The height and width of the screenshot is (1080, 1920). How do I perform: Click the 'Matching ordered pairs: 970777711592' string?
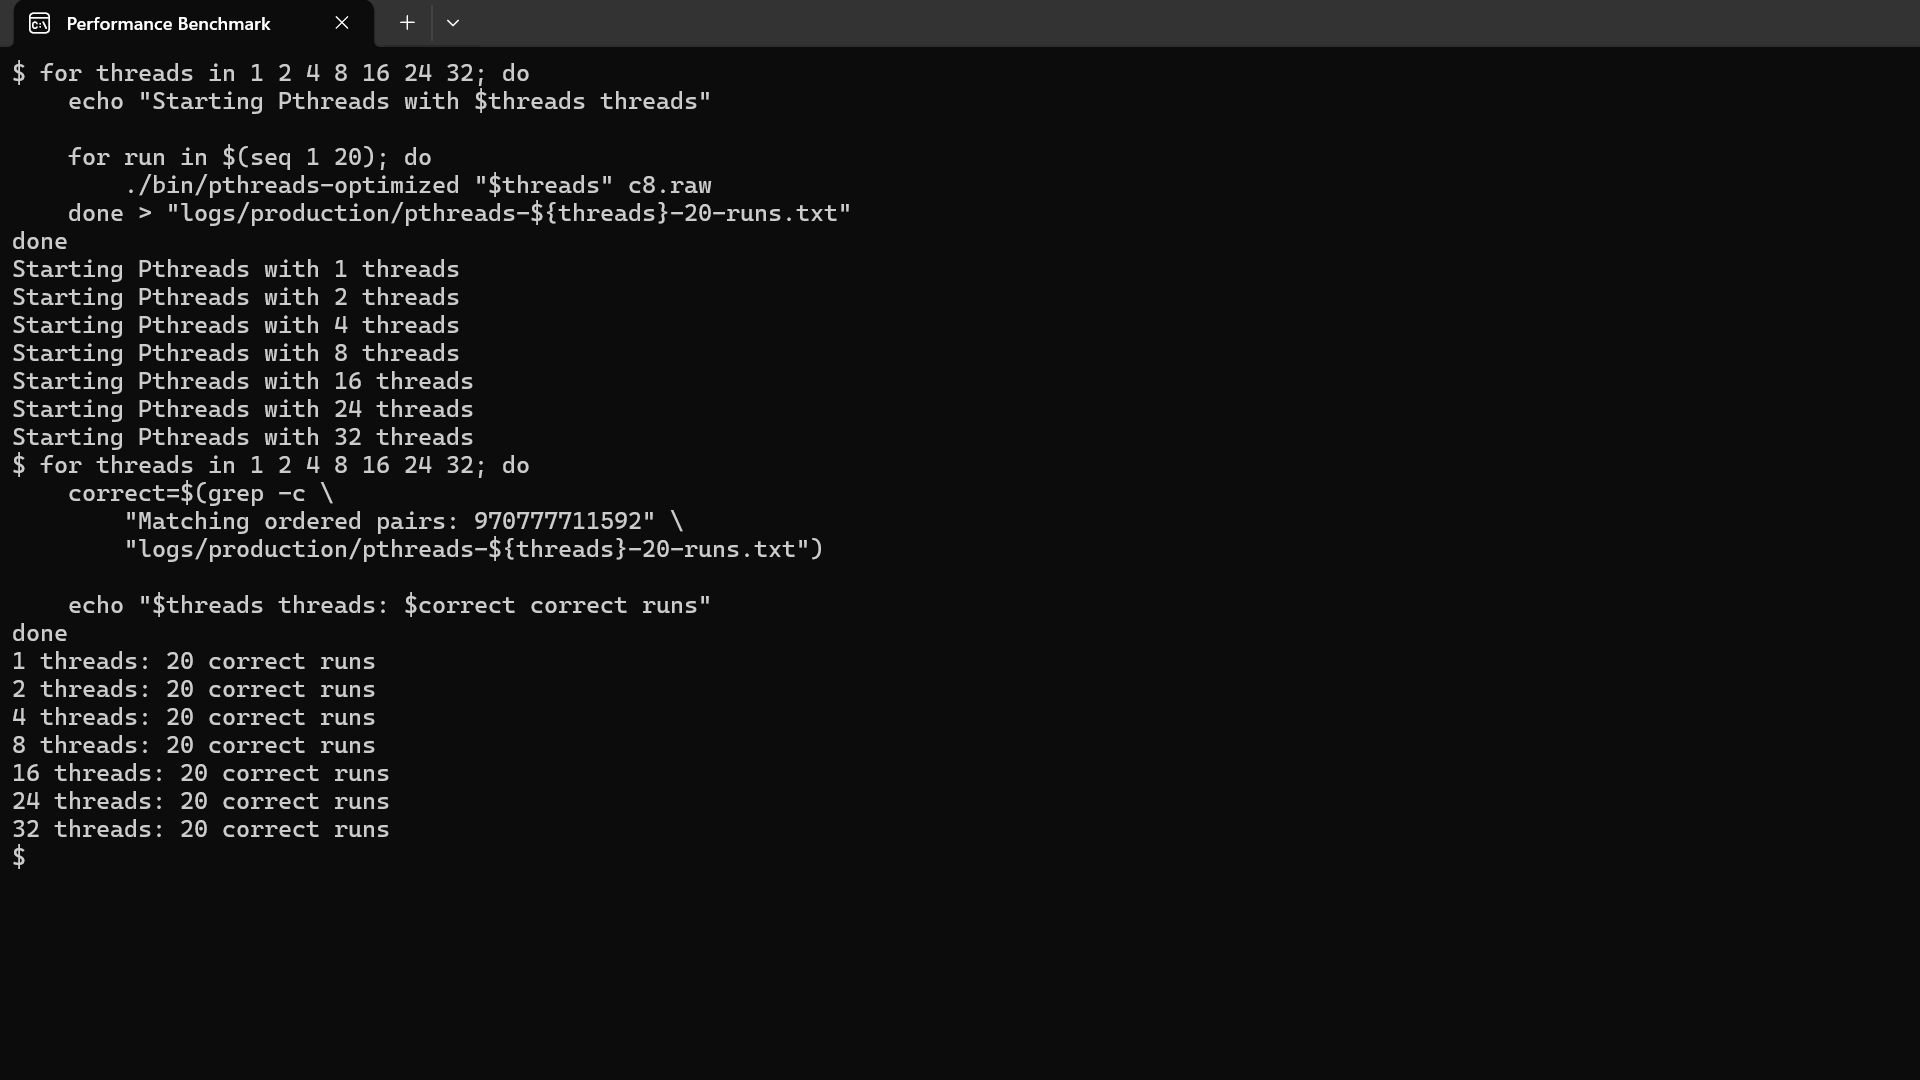[x=390, y=522]
